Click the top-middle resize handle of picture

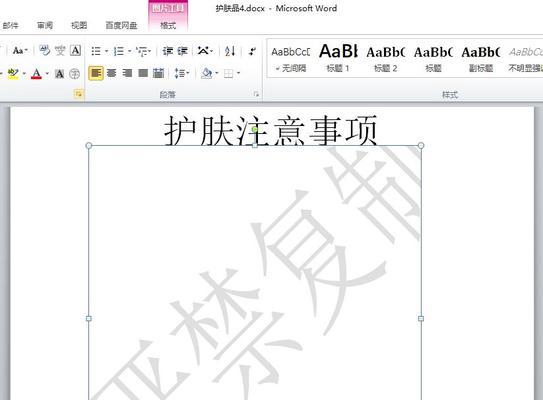255,145
